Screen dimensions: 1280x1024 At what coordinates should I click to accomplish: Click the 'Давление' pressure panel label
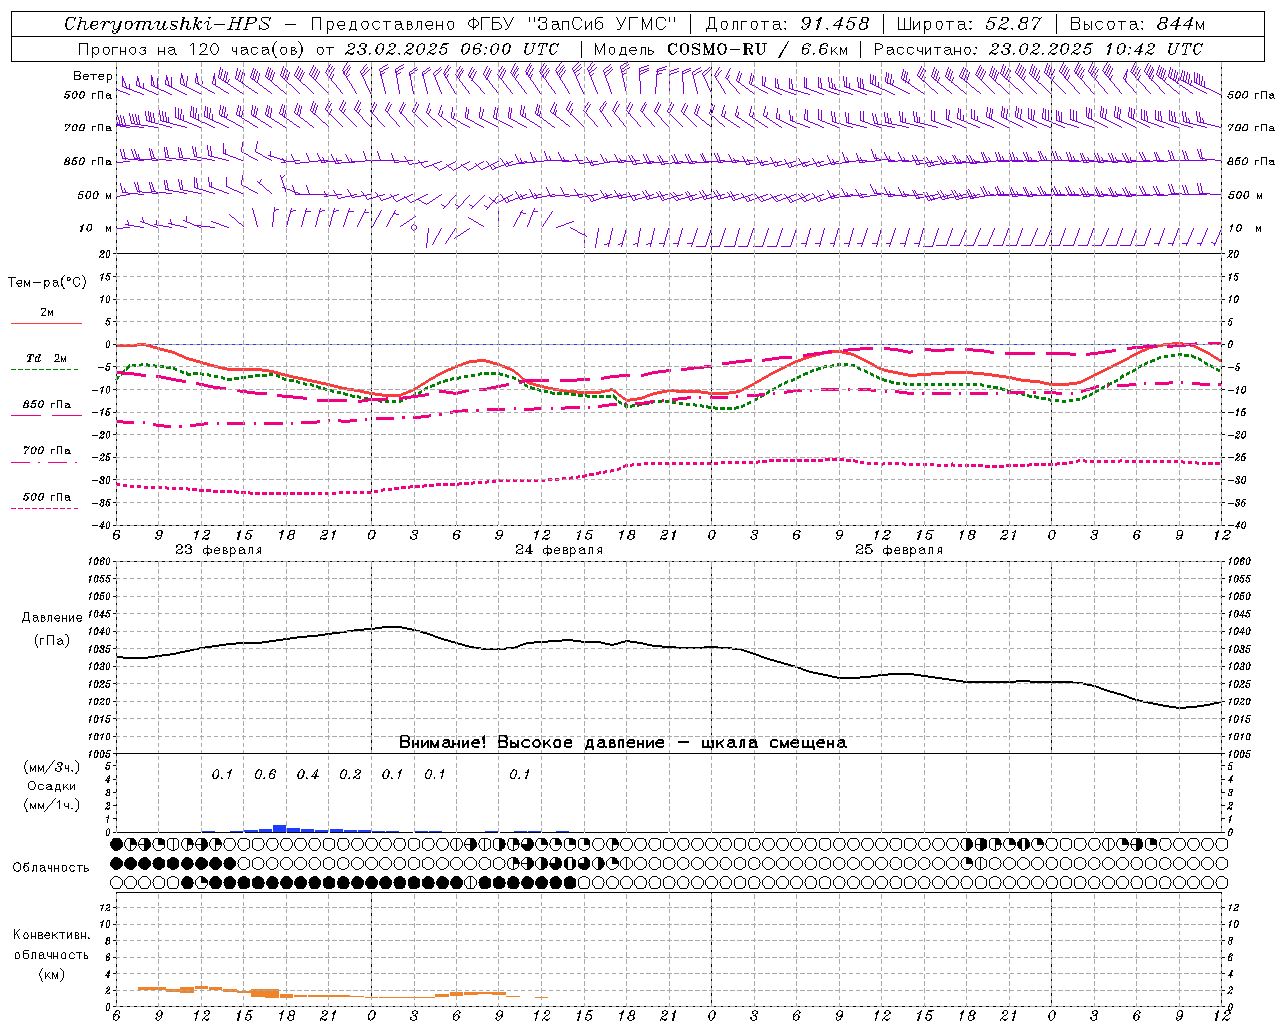point(52,618)
